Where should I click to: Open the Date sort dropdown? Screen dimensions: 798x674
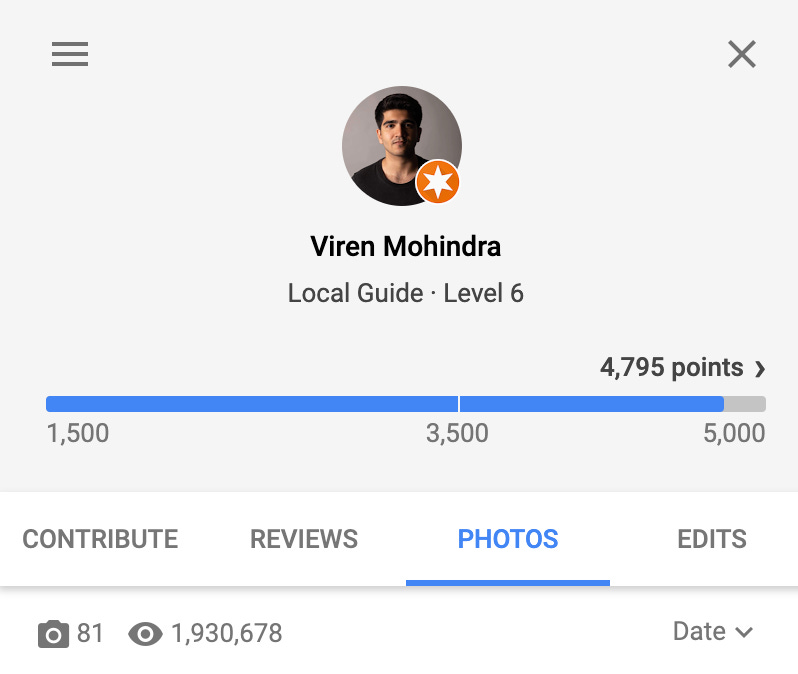pyautogui.click(x=712, y=632)
